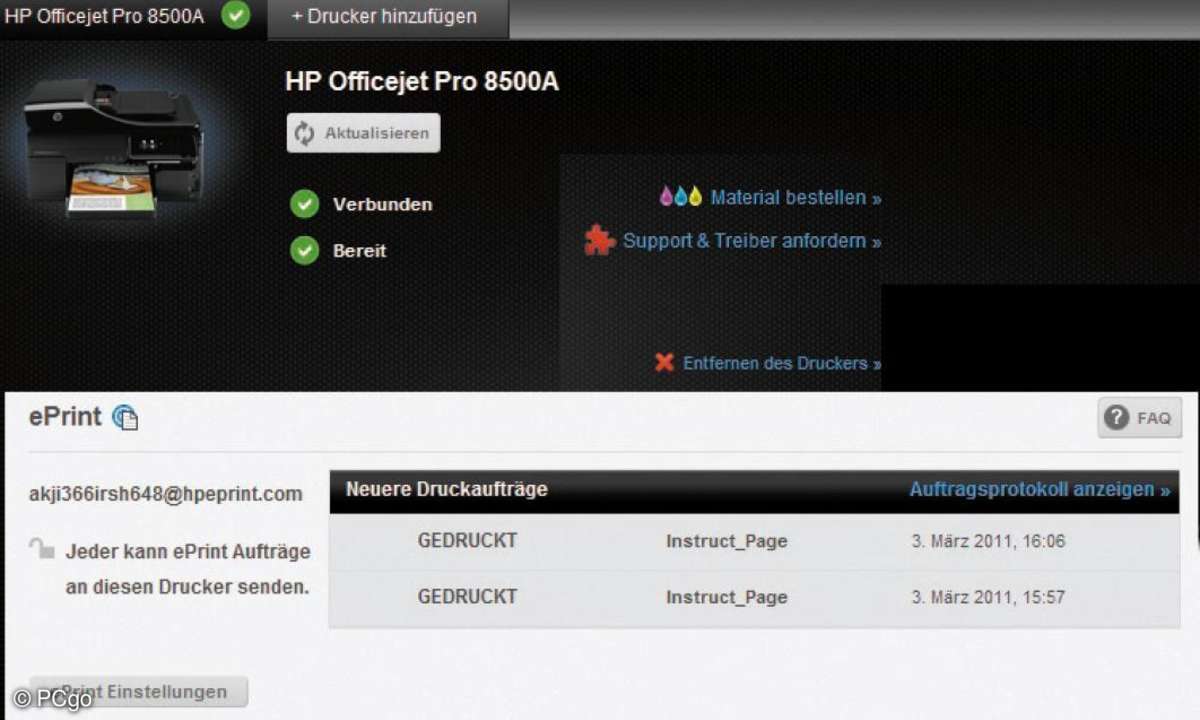Open the FAQ button
Viewport: 1200px width, 720px height.
(x=1140, y=418)
